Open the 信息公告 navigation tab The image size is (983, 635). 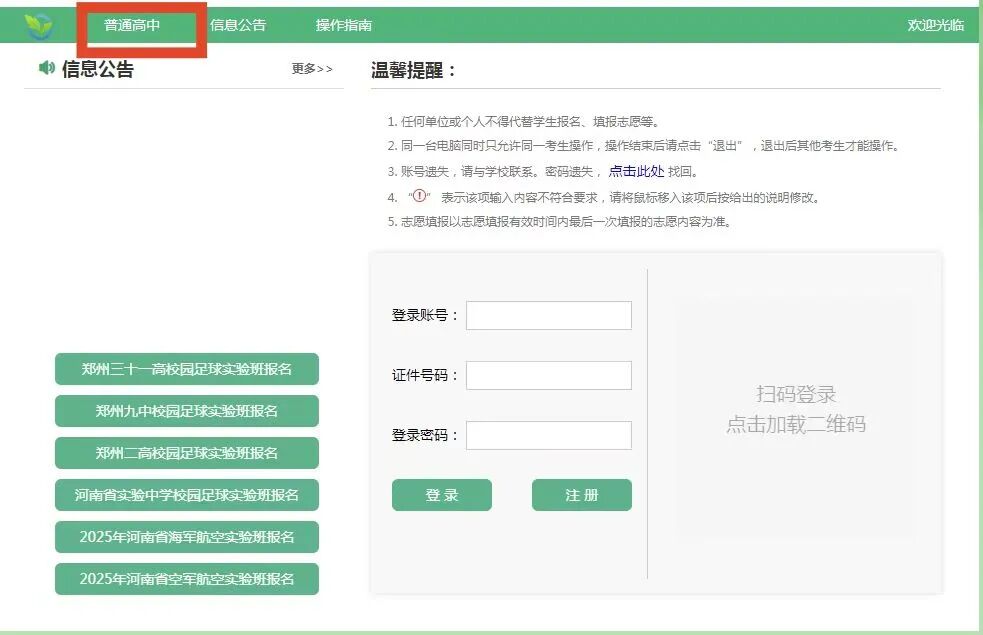[x=238, y=25]
